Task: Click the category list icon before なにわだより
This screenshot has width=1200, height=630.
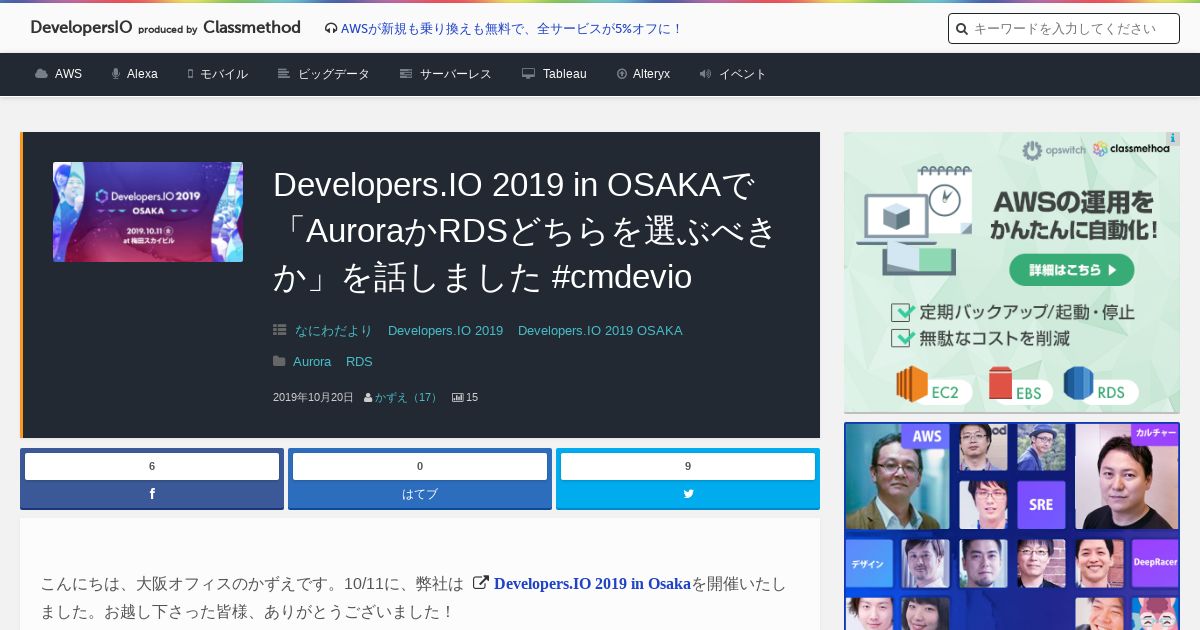Action: (280, 330)
